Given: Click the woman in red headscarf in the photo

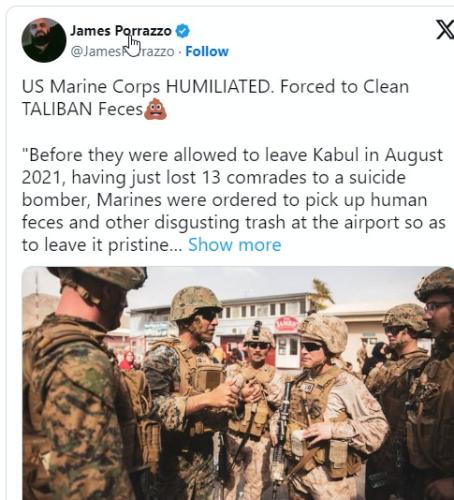Looking at the screenshot, I should pos(127,360).
